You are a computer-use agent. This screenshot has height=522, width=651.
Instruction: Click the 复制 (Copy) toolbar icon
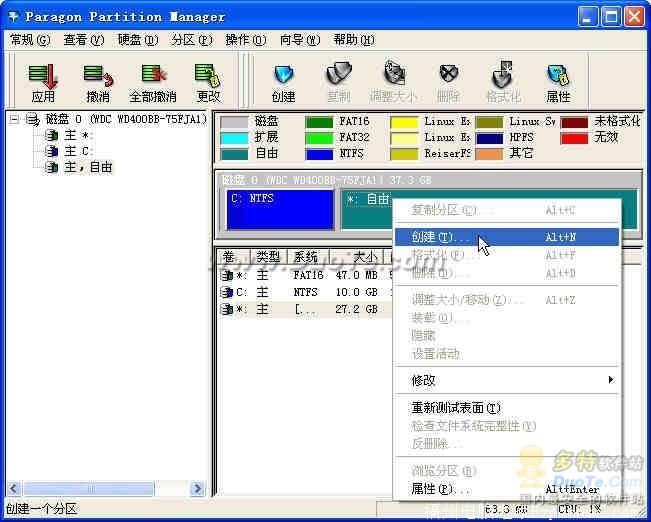[338, 75]
